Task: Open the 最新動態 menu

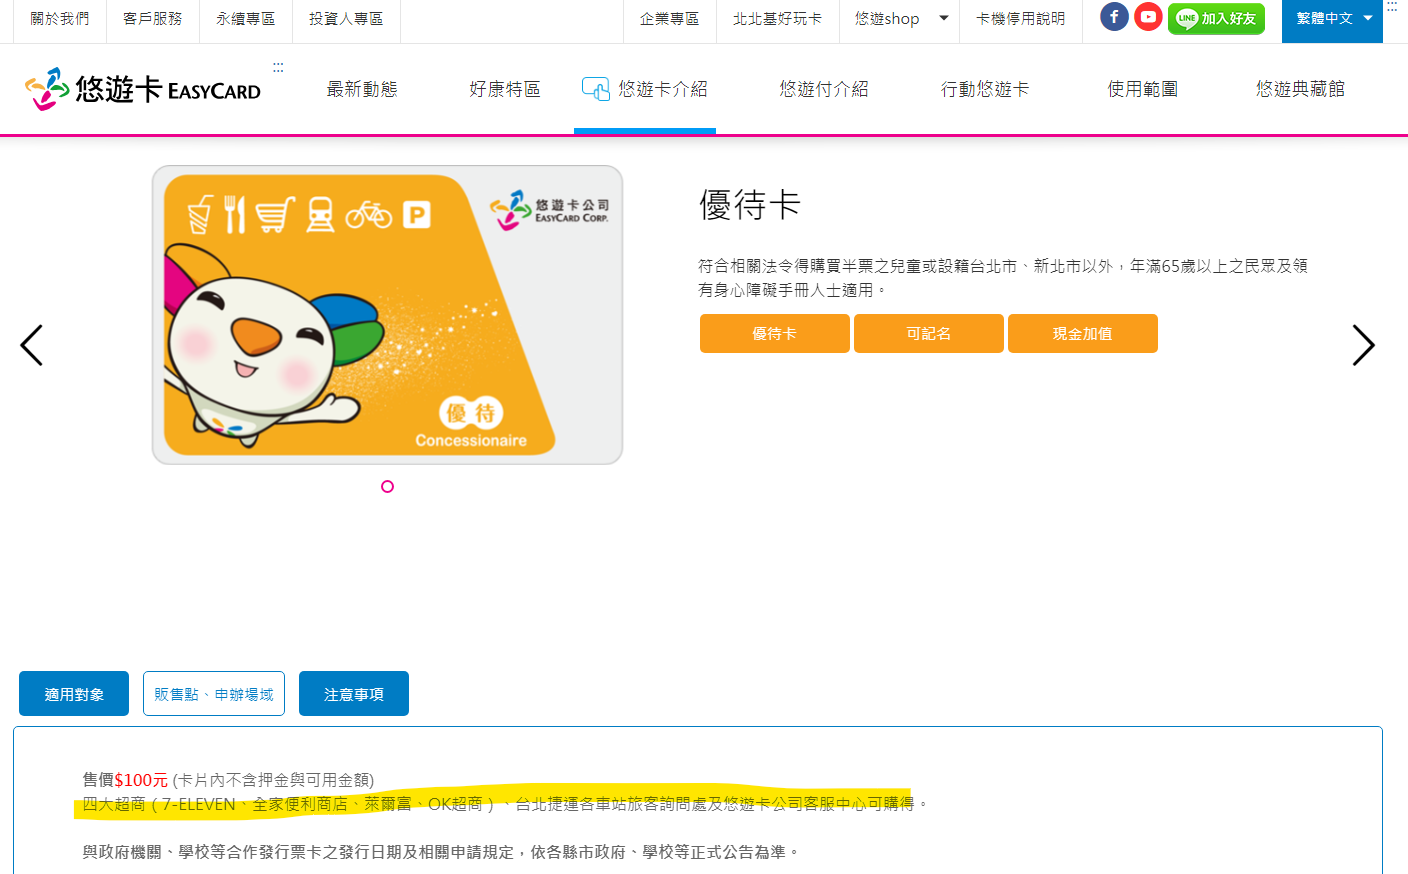Action: (x=362, y=89)
